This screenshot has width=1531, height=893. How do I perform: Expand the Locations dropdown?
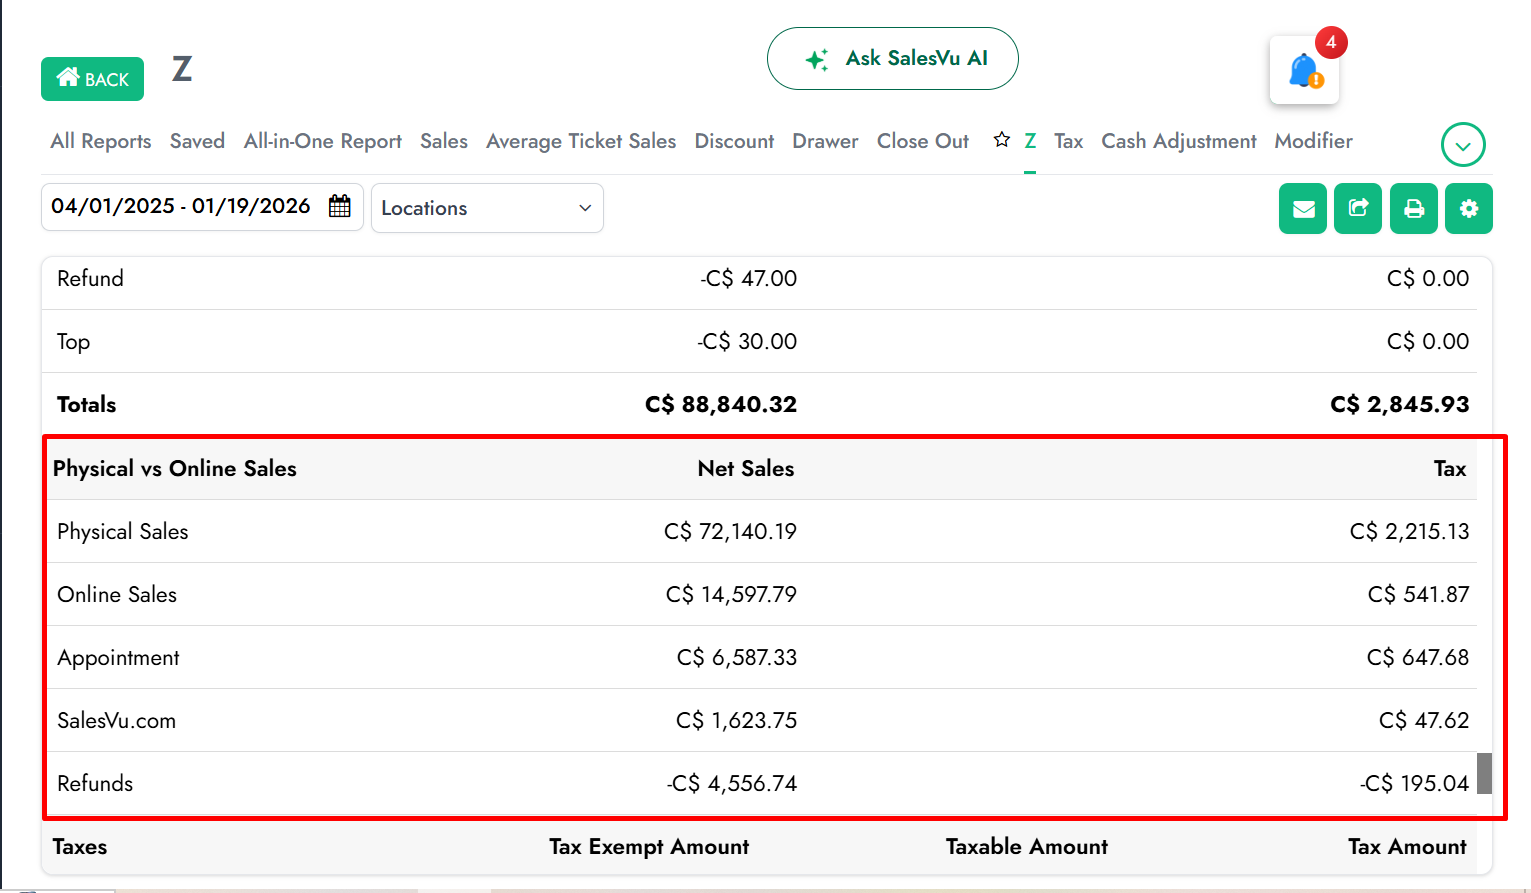click(487, 208)
